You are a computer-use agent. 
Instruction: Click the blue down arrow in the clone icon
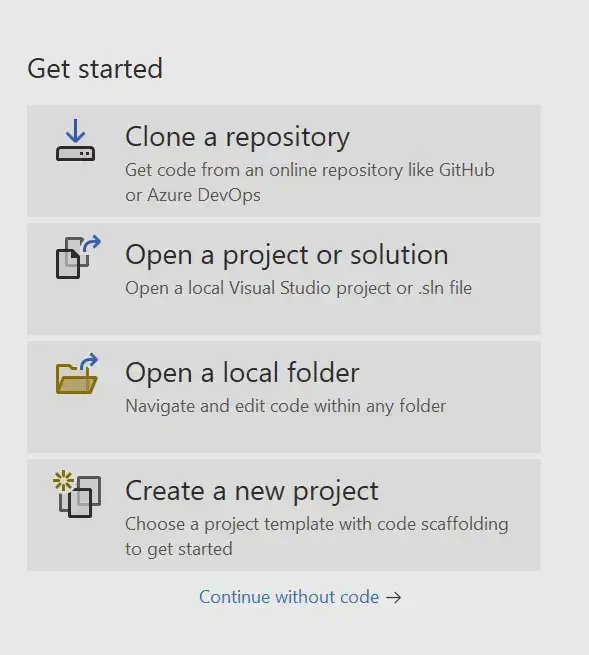[x=76, y=131]
